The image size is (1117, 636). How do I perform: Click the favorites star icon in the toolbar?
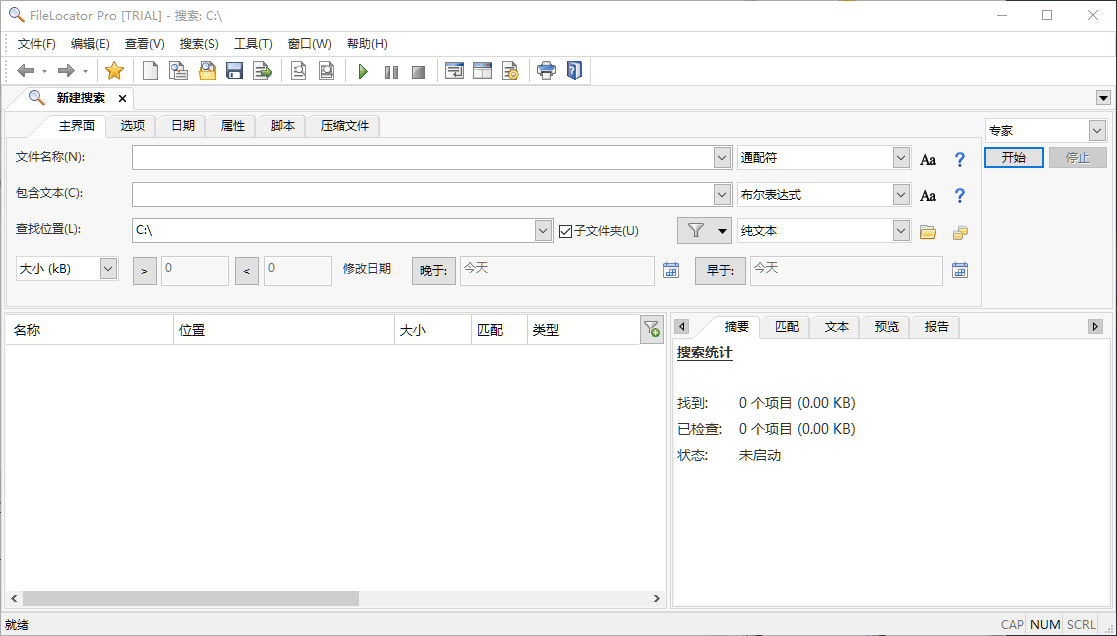pyautogui.click(x=114, y=70)
